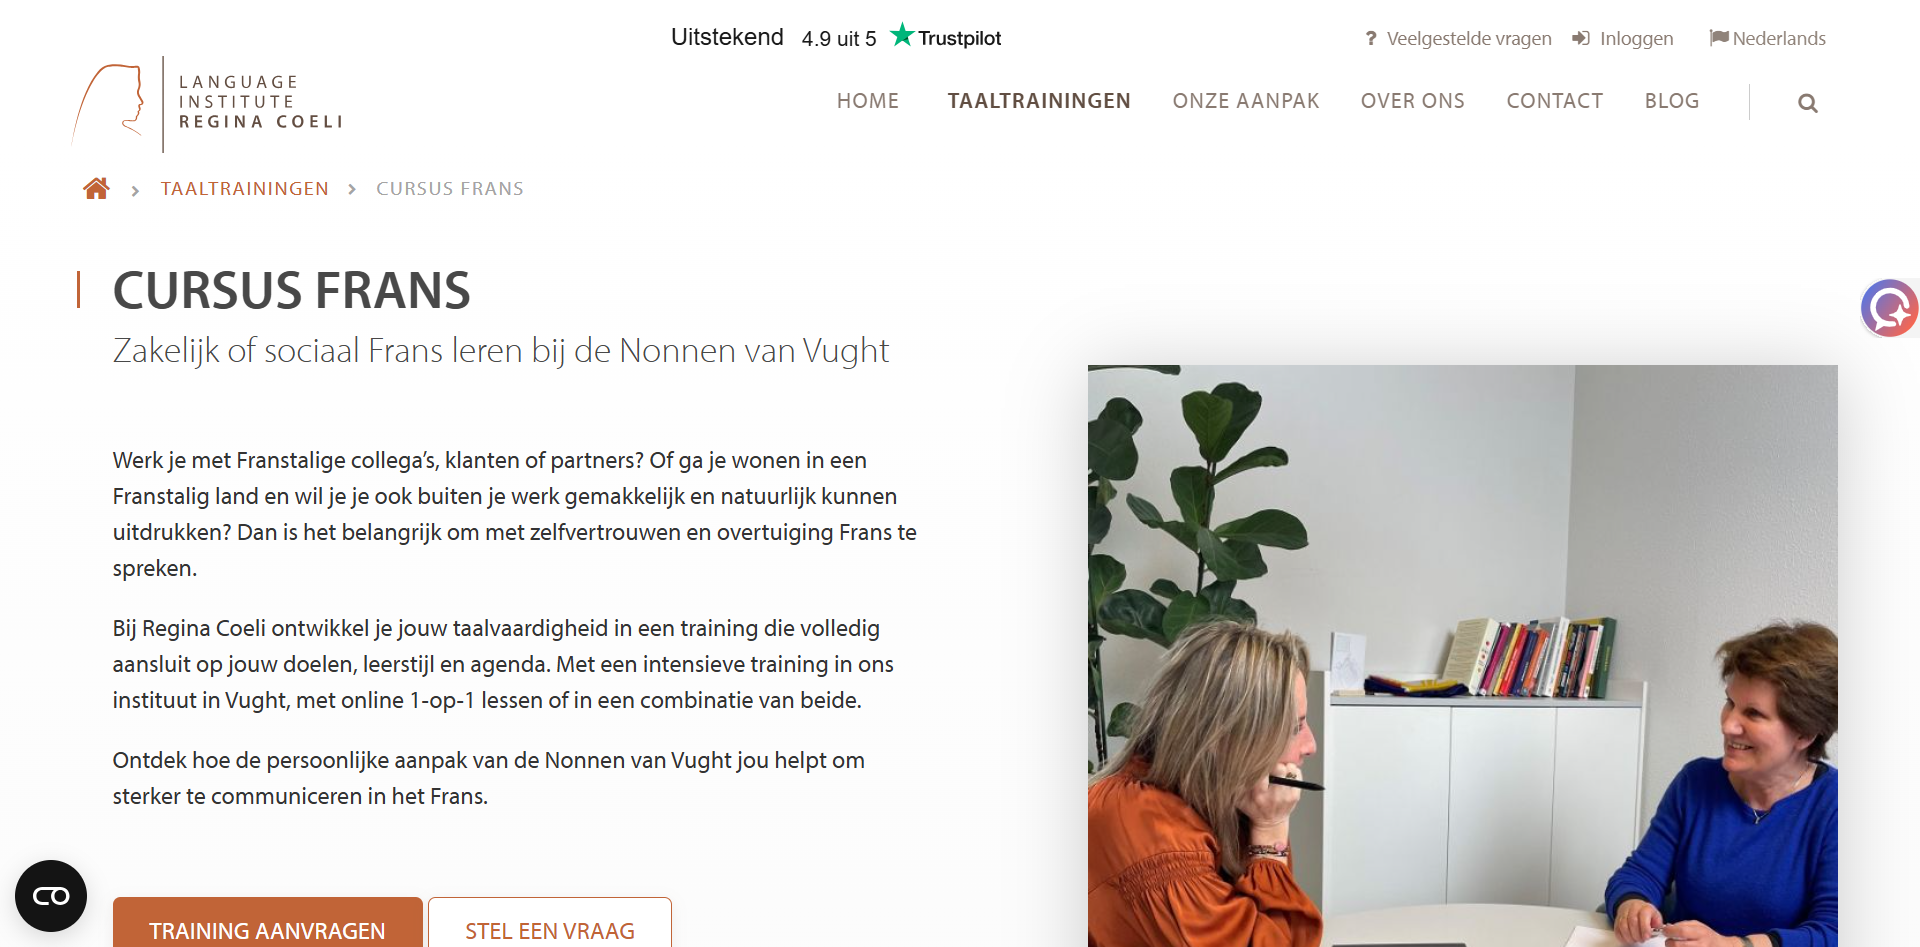
Task: Open the Over Ons menu
Action: coord(1412,101)
